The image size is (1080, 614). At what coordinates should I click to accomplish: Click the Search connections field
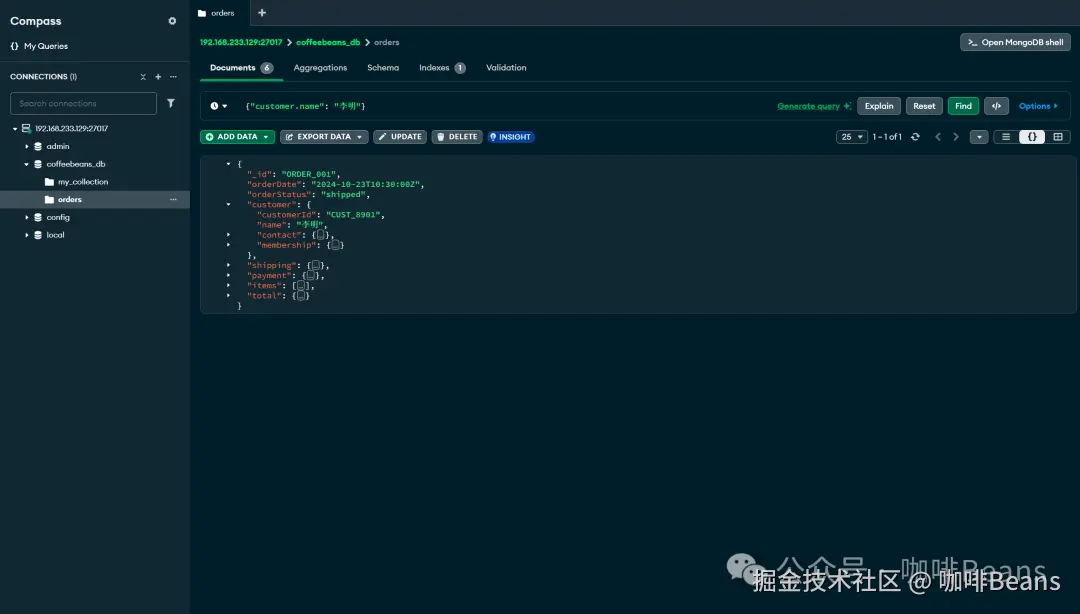83,103
